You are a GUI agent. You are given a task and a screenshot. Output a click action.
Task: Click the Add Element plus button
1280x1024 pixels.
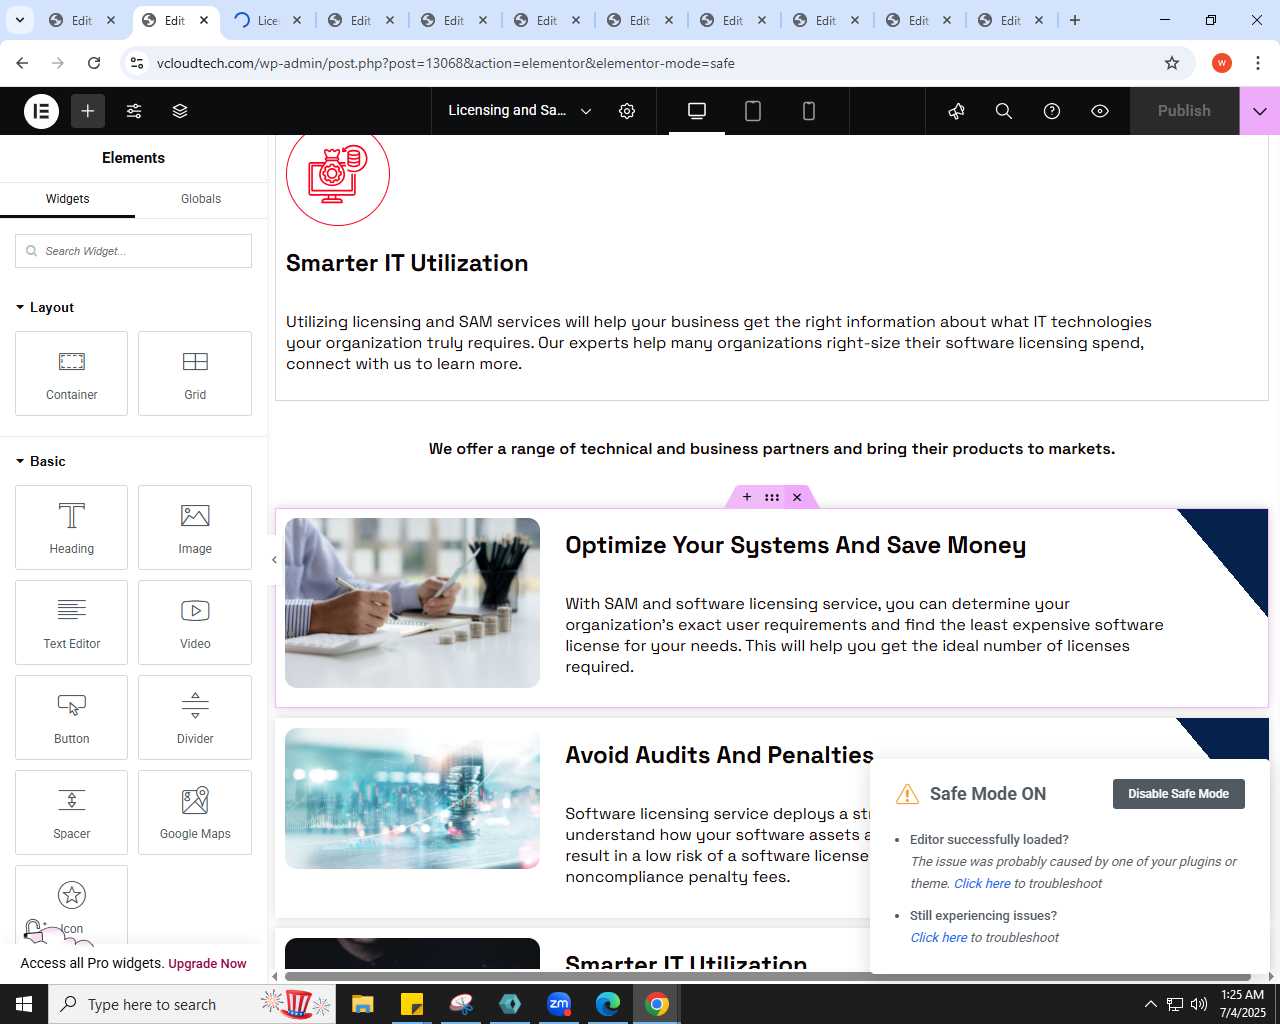[88, 111]
